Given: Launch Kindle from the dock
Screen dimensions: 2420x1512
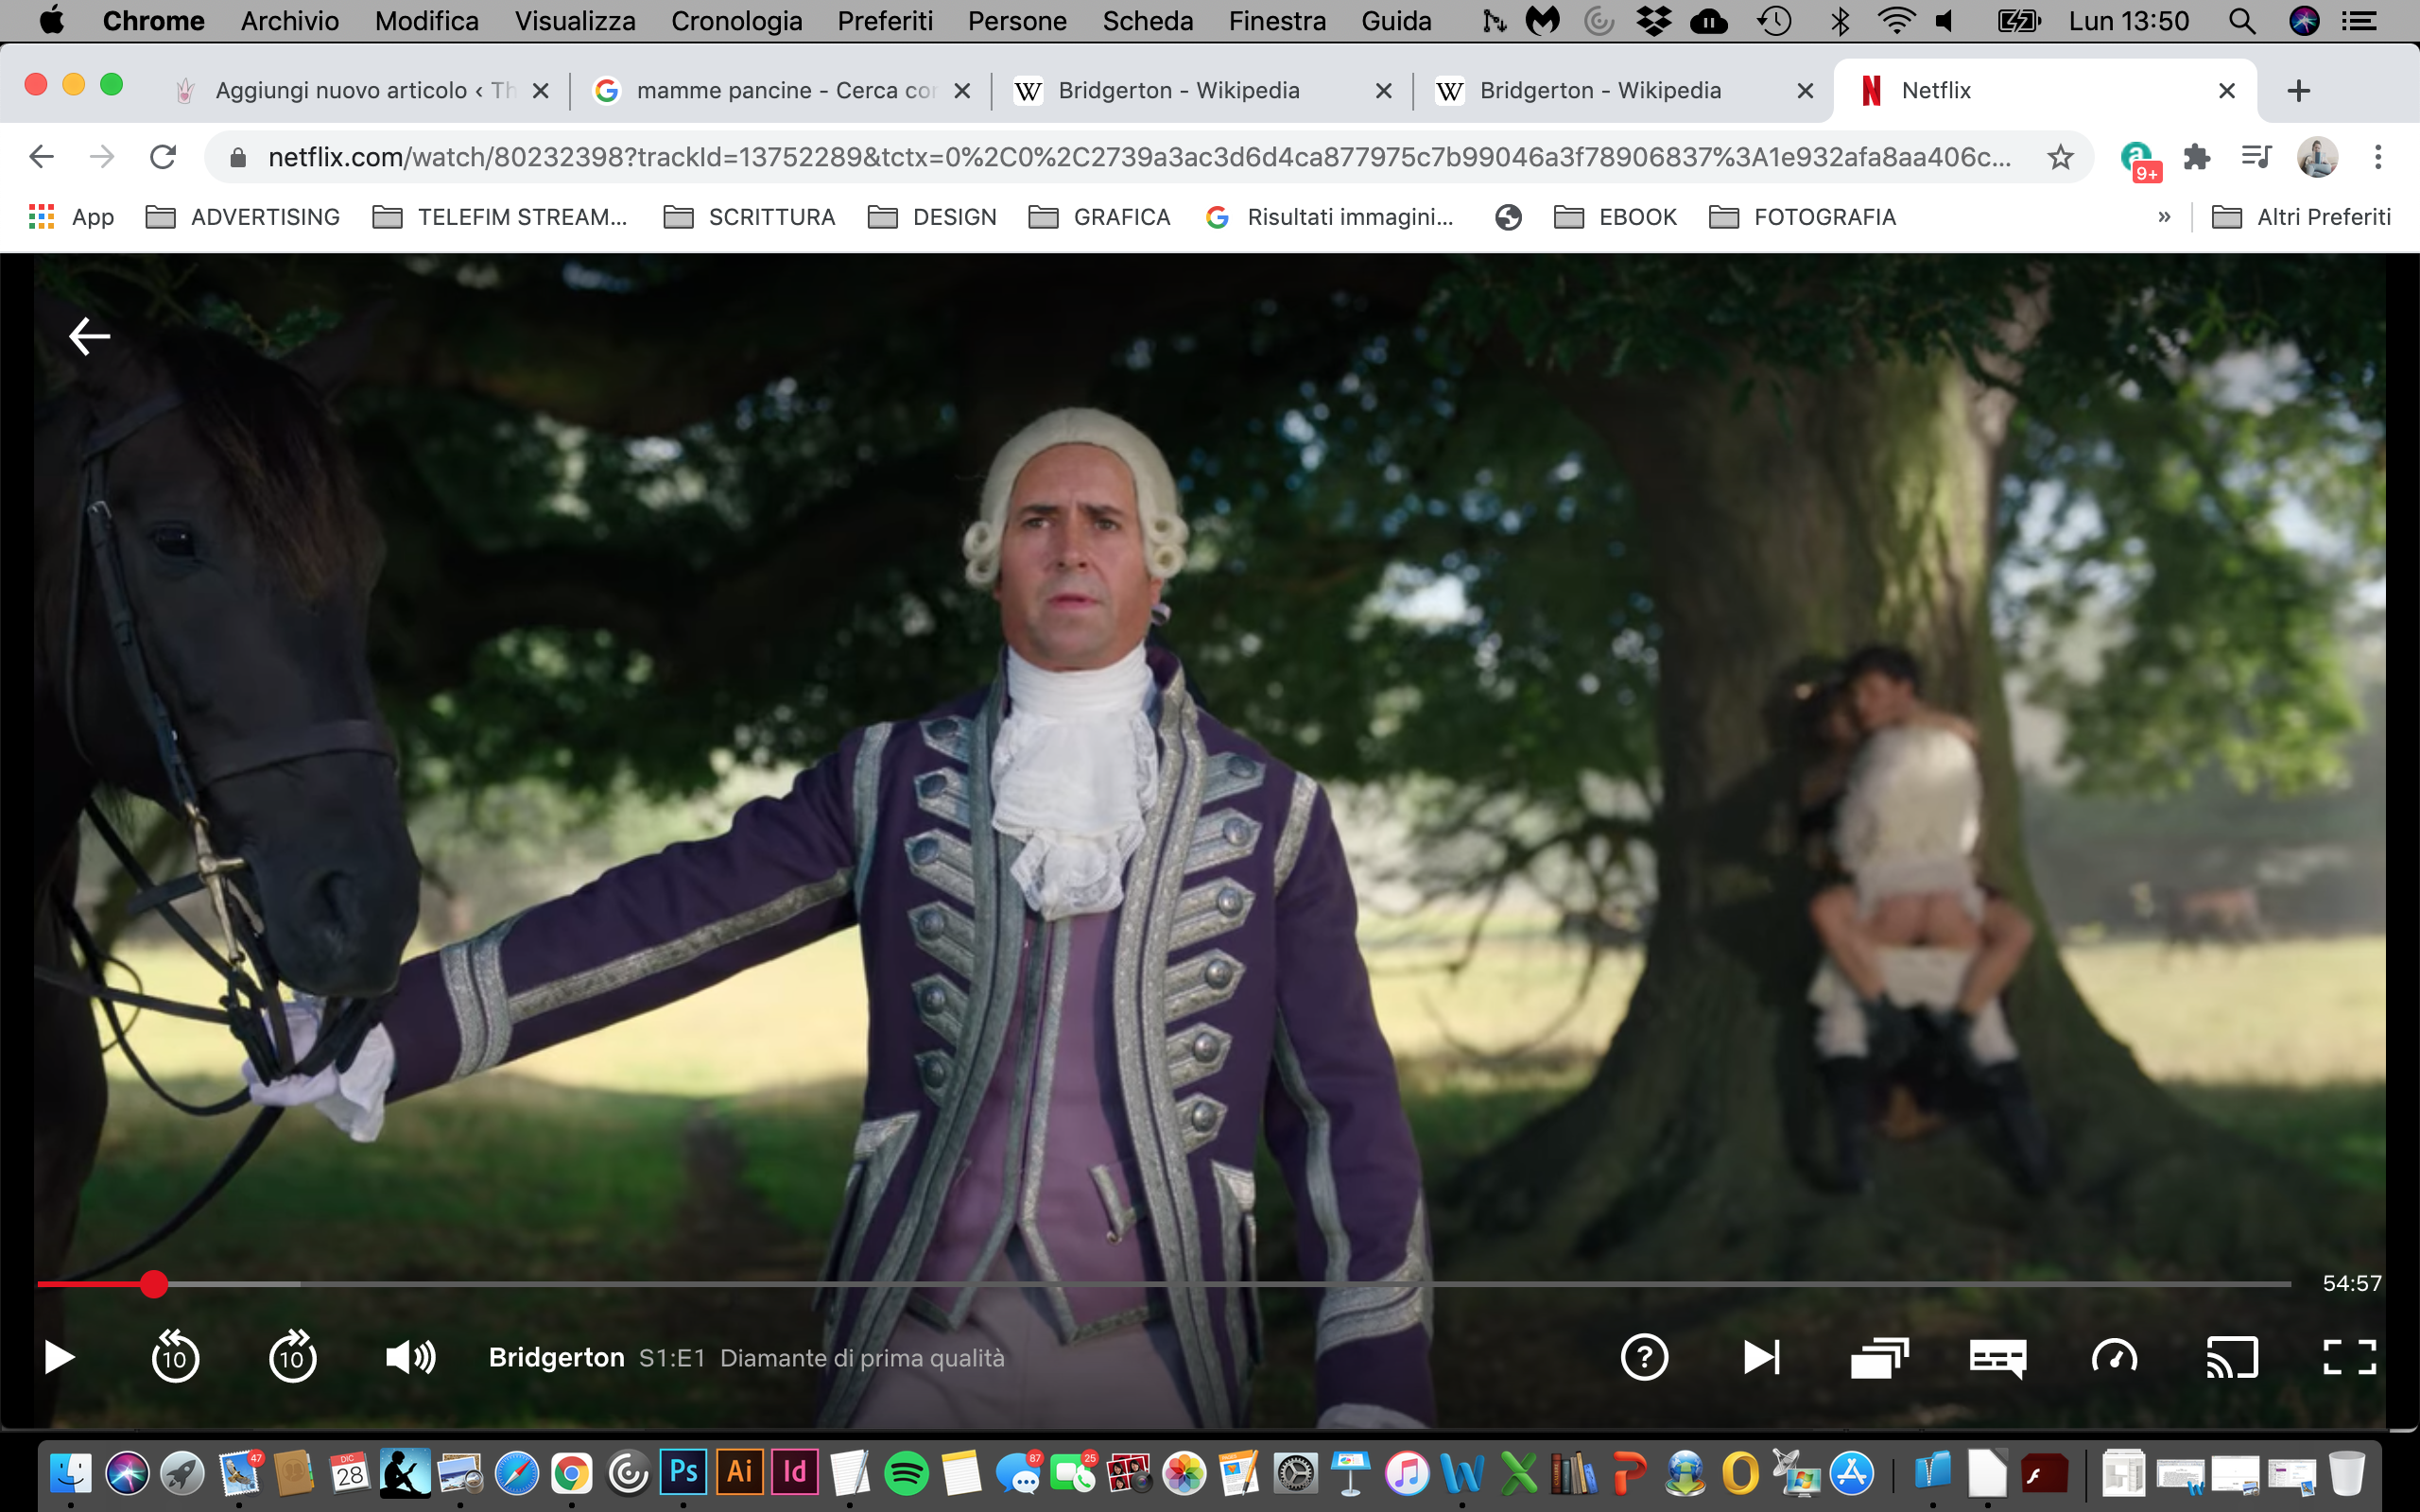Looking at the screenshot, I should tap(405, 1472).
